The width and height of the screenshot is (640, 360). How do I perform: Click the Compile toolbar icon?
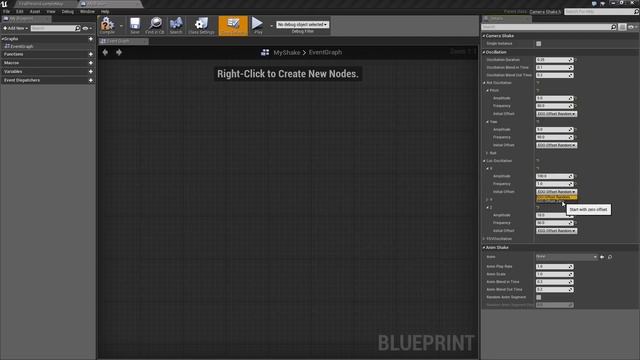tap(107, 25)
